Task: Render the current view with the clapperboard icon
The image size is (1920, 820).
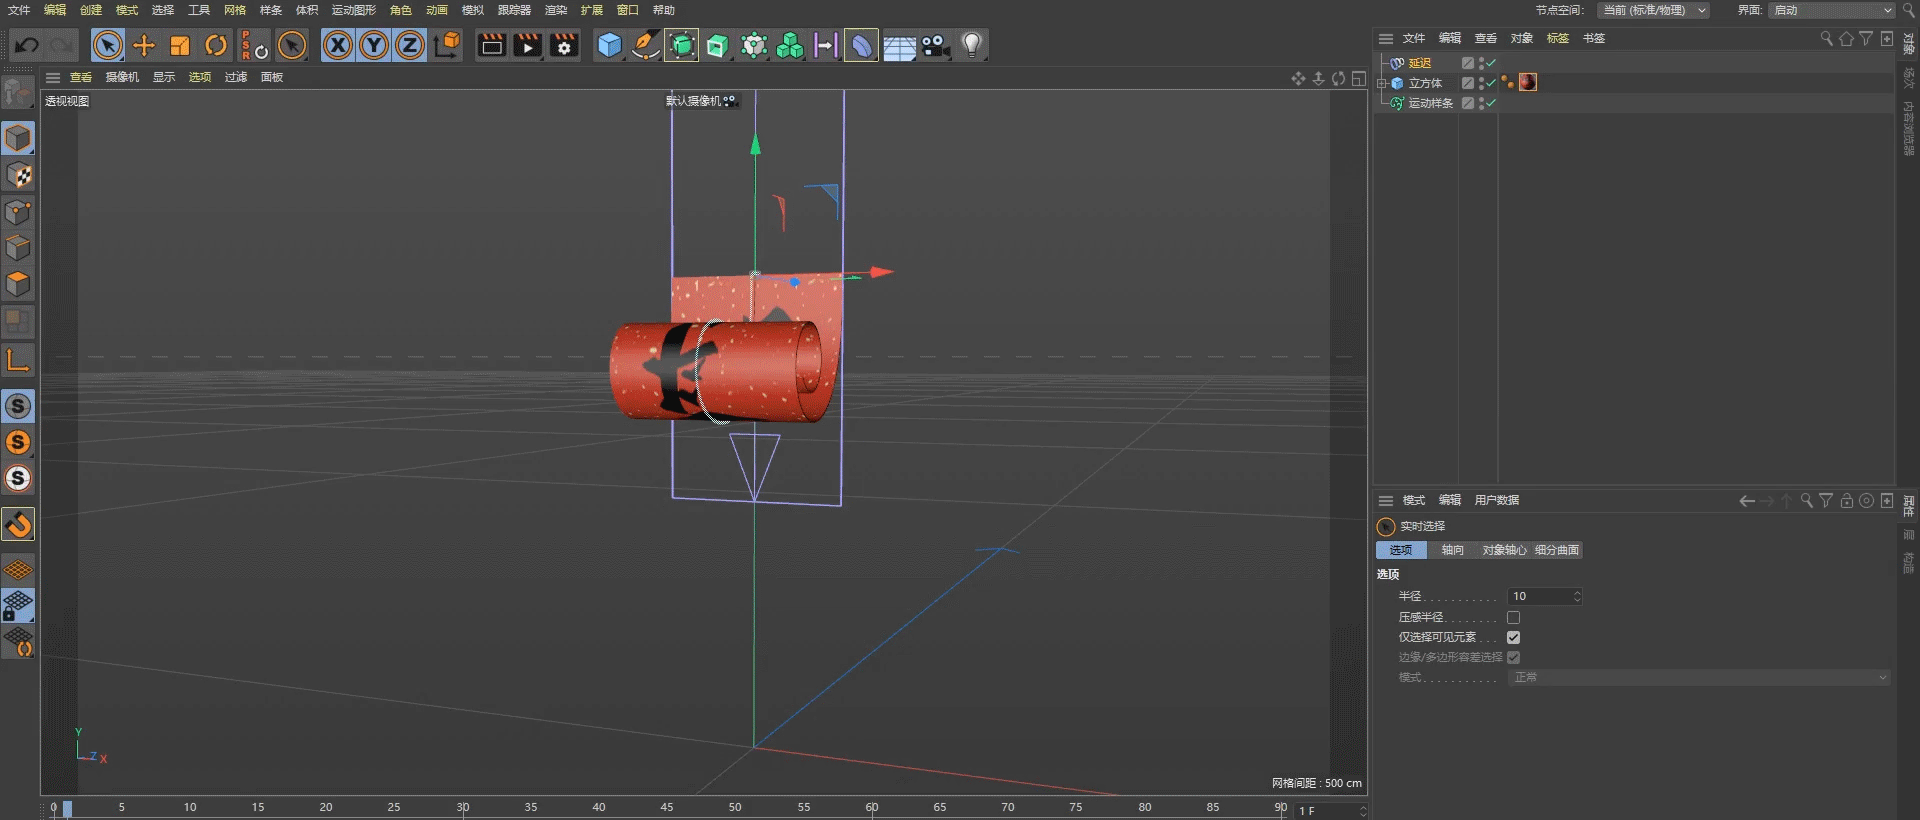Action: click(x=491, y=45)
